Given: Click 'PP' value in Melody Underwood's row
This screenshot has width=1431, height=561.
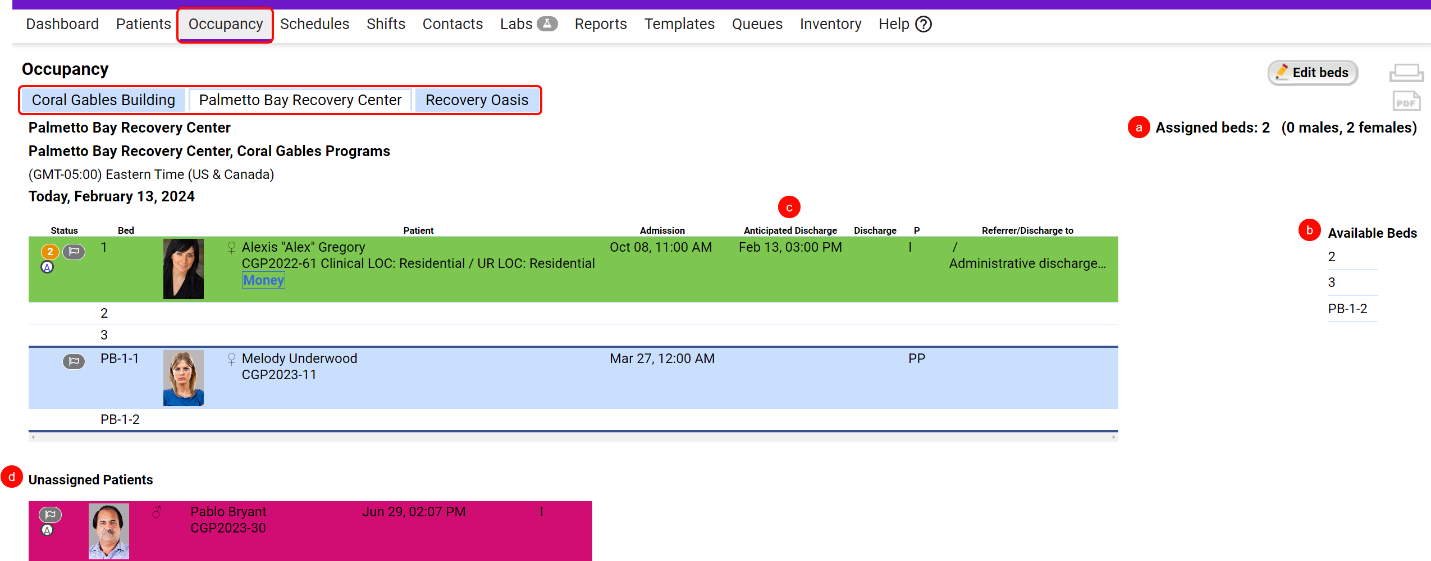Looking at the screenshot, I should tap(917, 359).
